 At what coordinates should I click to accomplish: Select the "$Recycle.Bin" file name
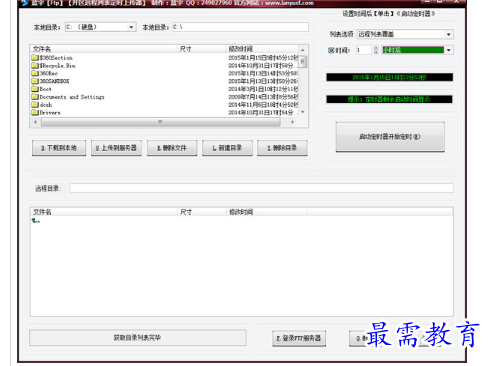tap(58, 66)
